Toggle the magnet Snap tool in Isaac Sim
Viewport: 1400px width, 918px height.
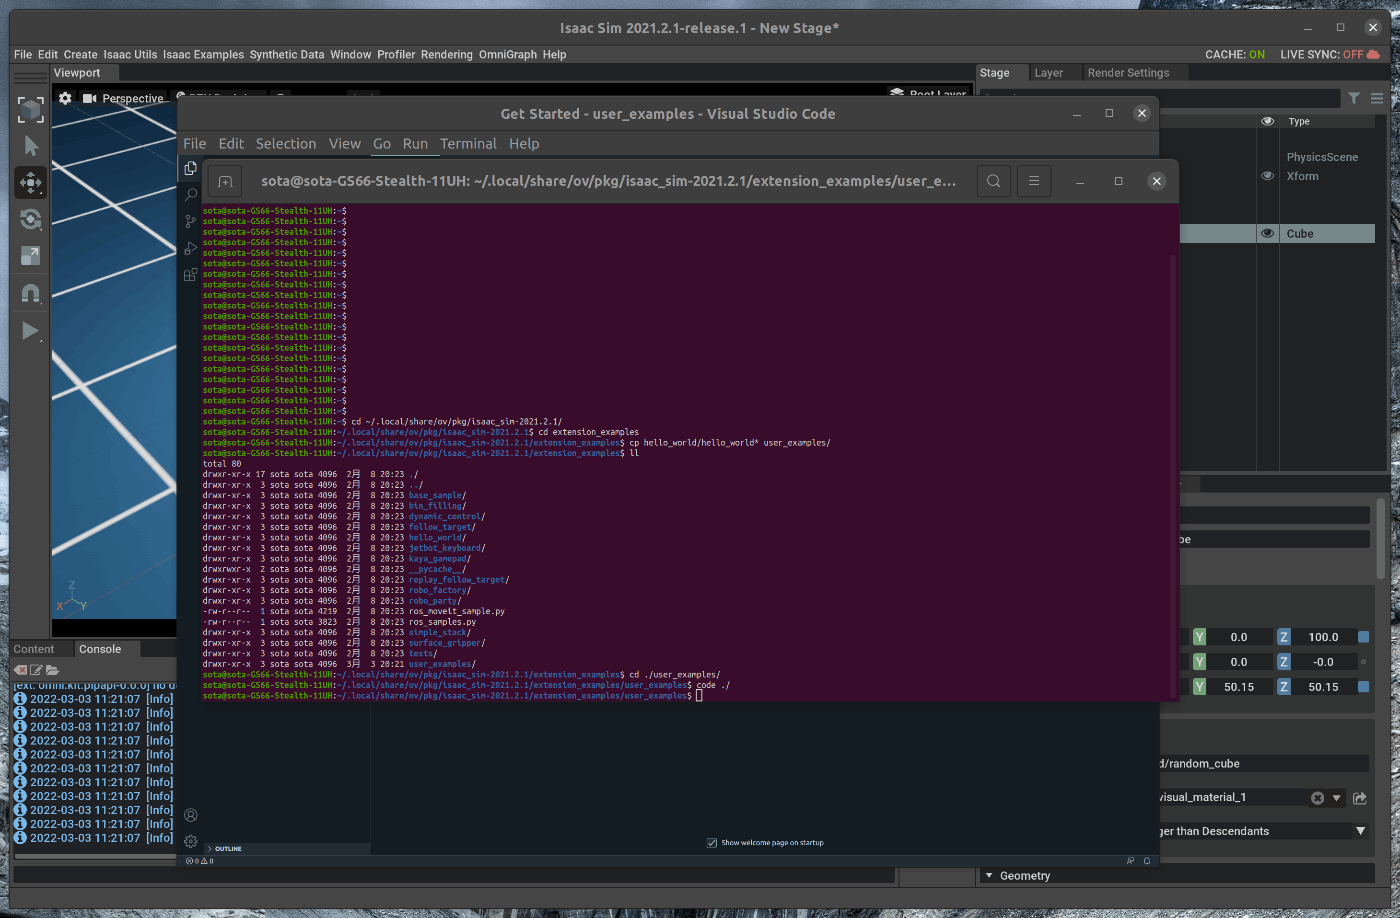coord(31,293)
